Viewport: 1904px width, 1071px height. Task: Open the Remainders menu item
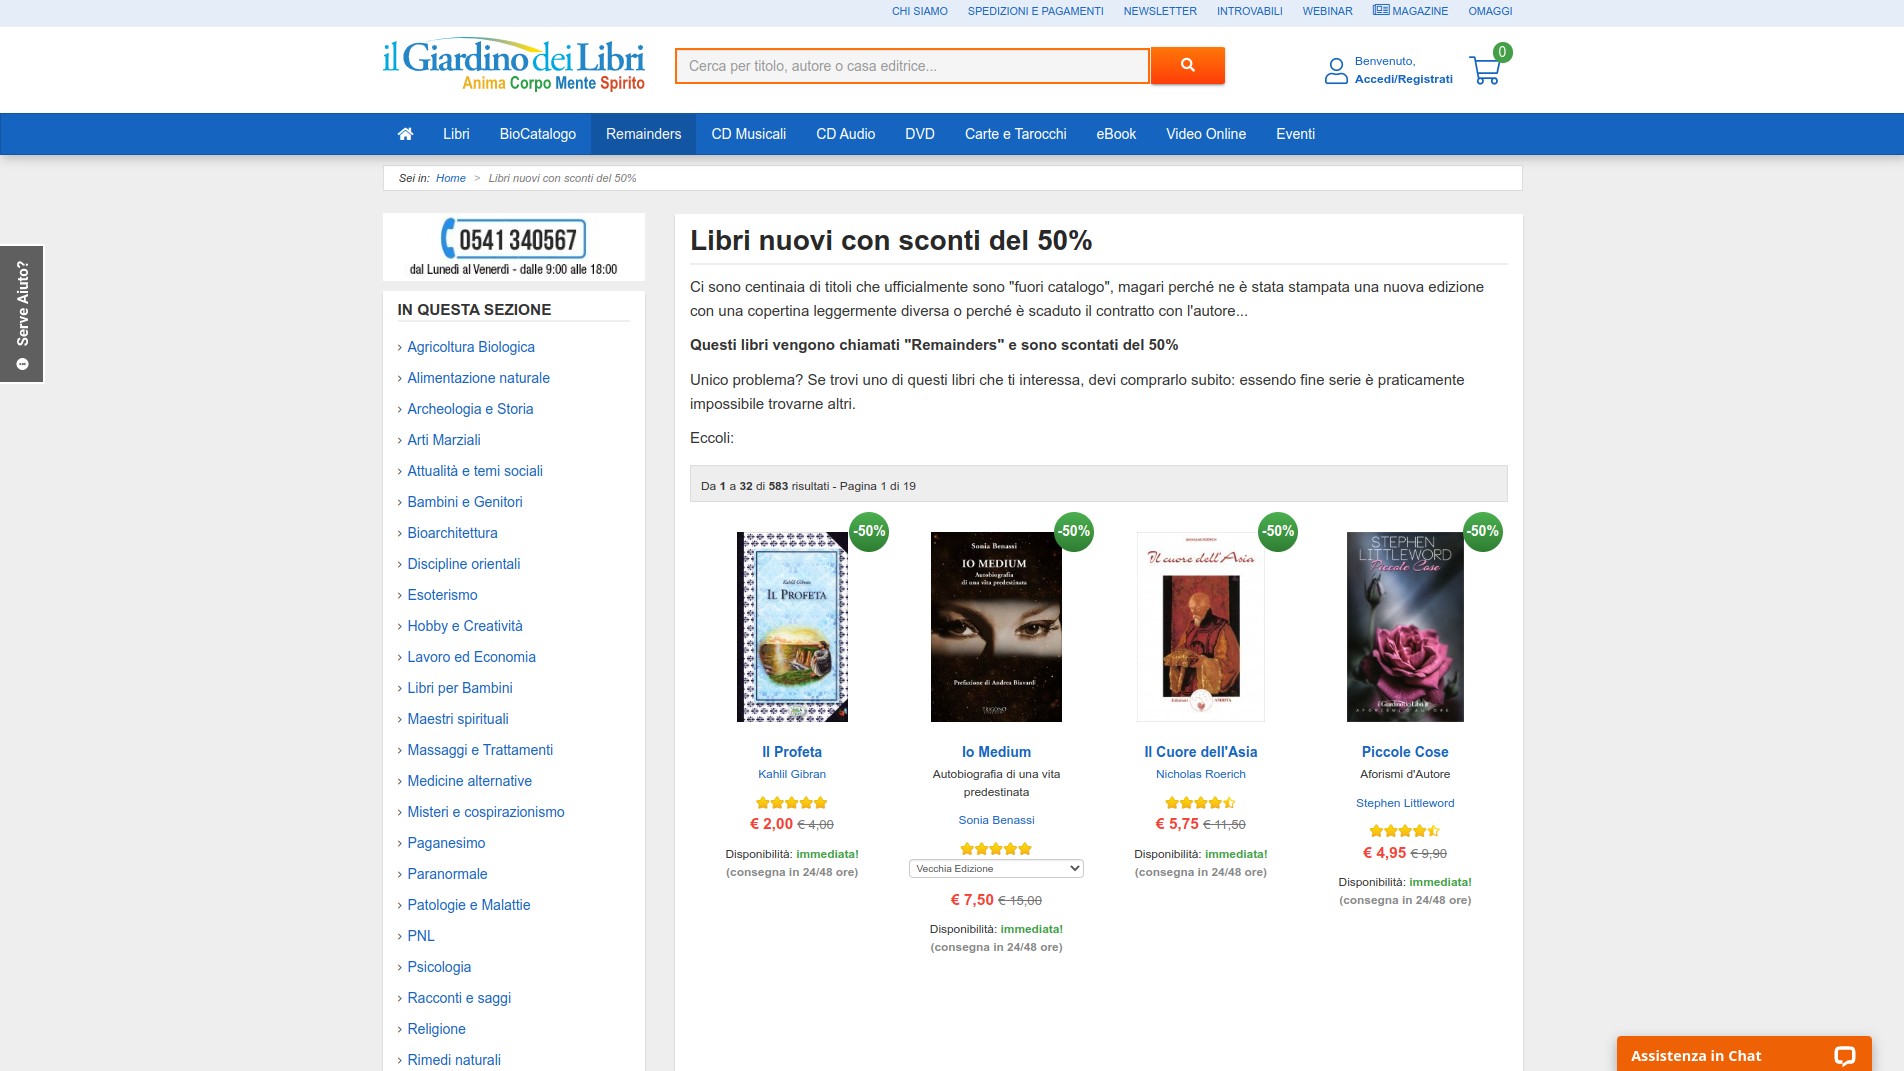pyautogui.click(x=643, y=134)
